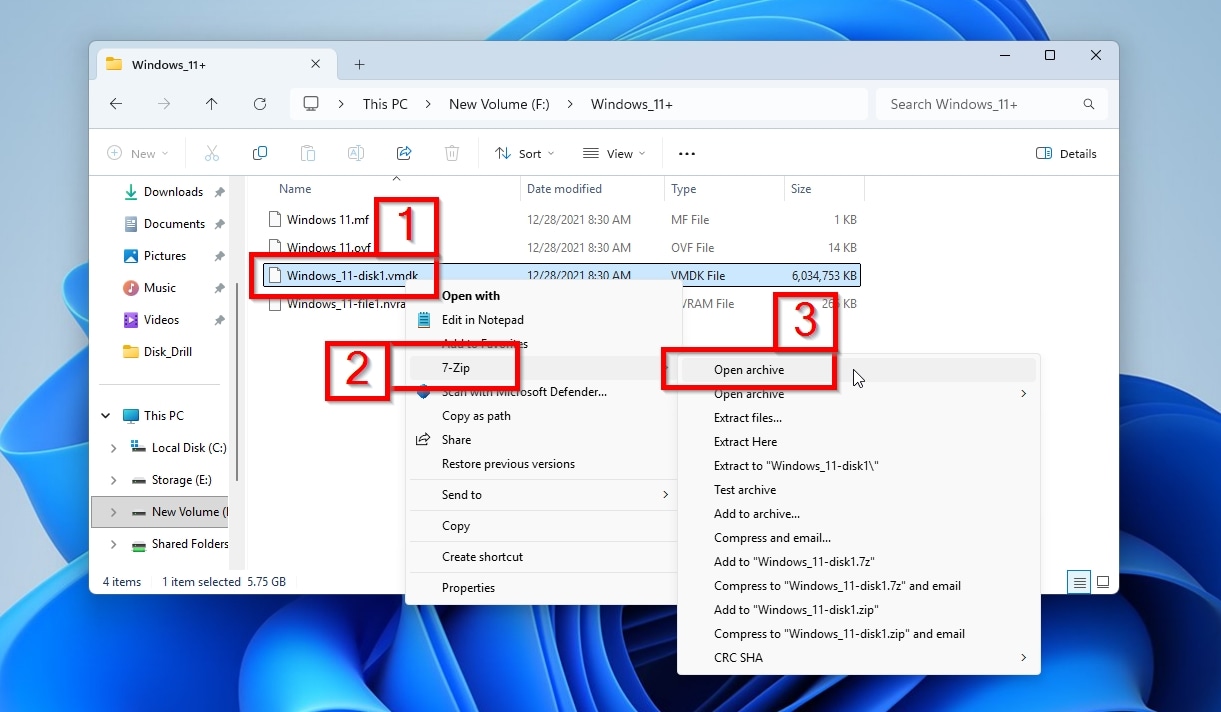Click Windows_11+ in the address bar
Image resolution: width=1221 pixels, height=712 pixels.
[x=632, y=104]
